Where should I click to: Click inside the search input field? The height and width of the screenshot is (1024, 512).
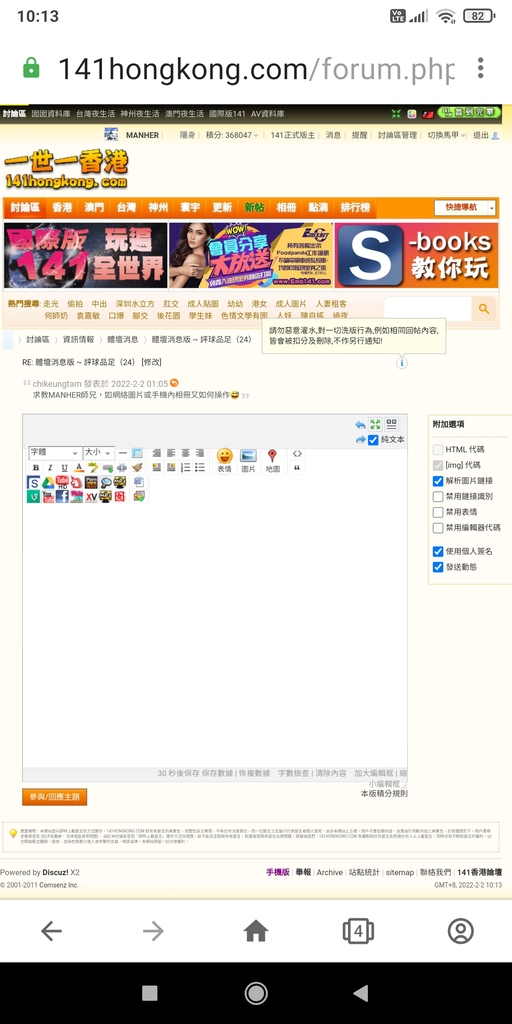[428, 309]
